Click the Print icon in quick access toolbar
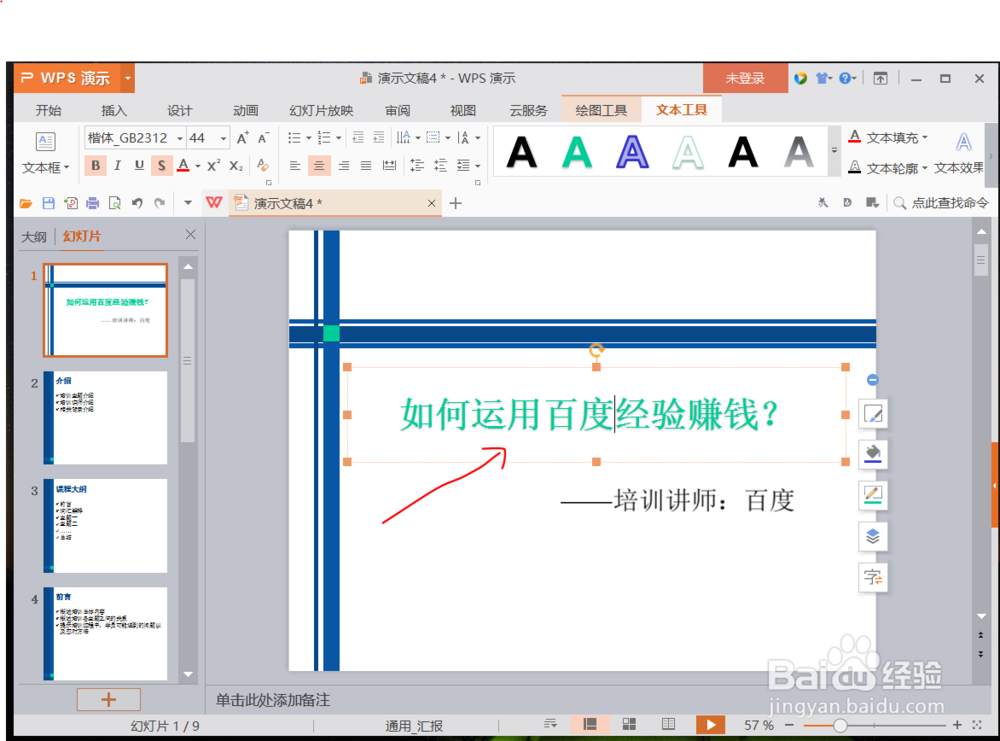 91,203
